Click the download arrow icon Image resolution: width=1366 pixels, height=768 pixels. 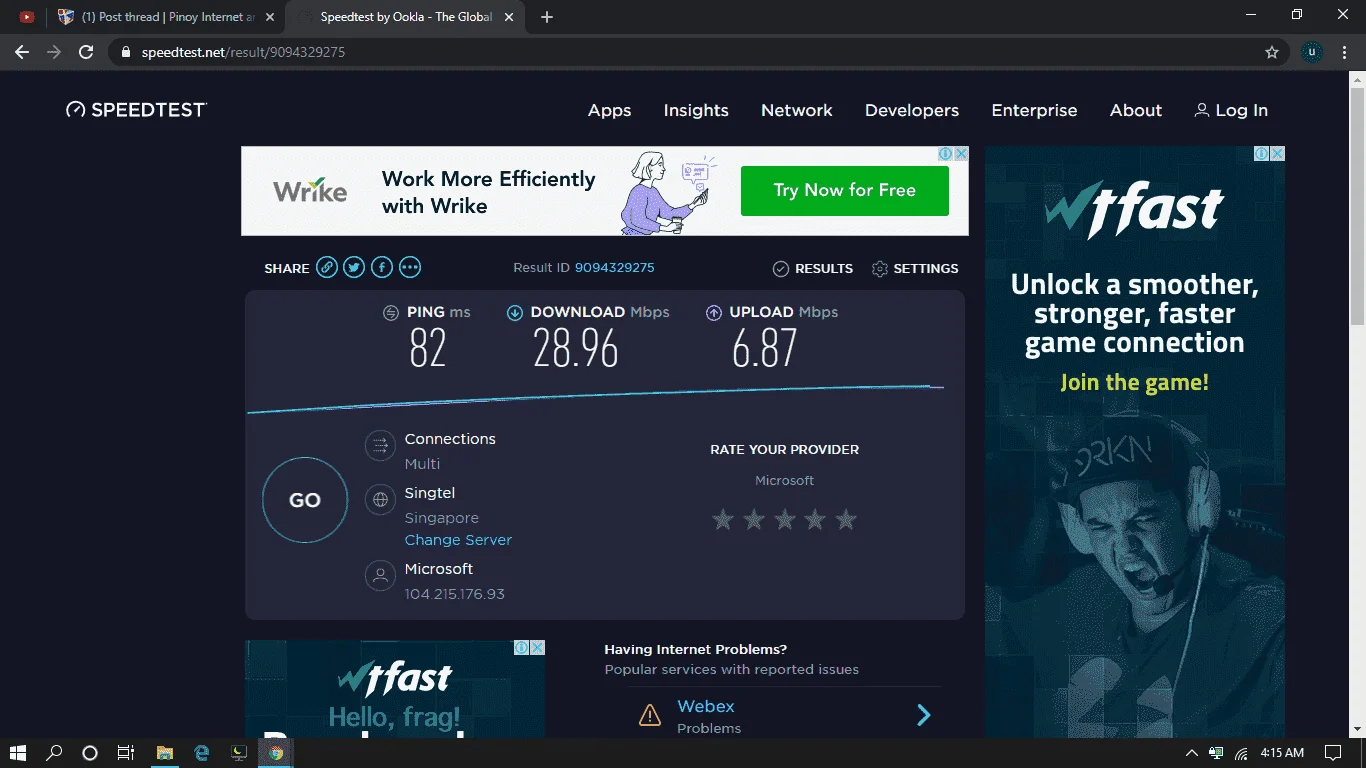[x=515, y=313]
